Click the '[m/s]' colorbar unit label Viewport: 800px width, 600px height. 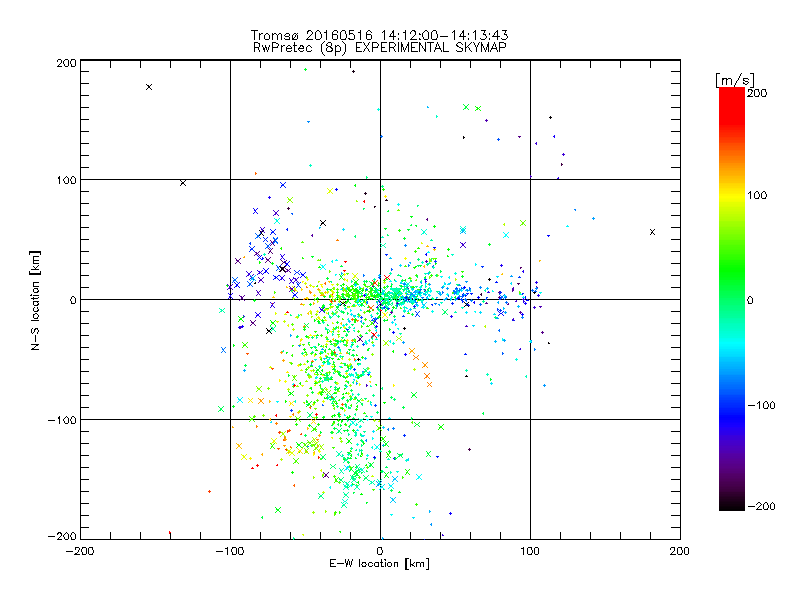pos(735,80)
